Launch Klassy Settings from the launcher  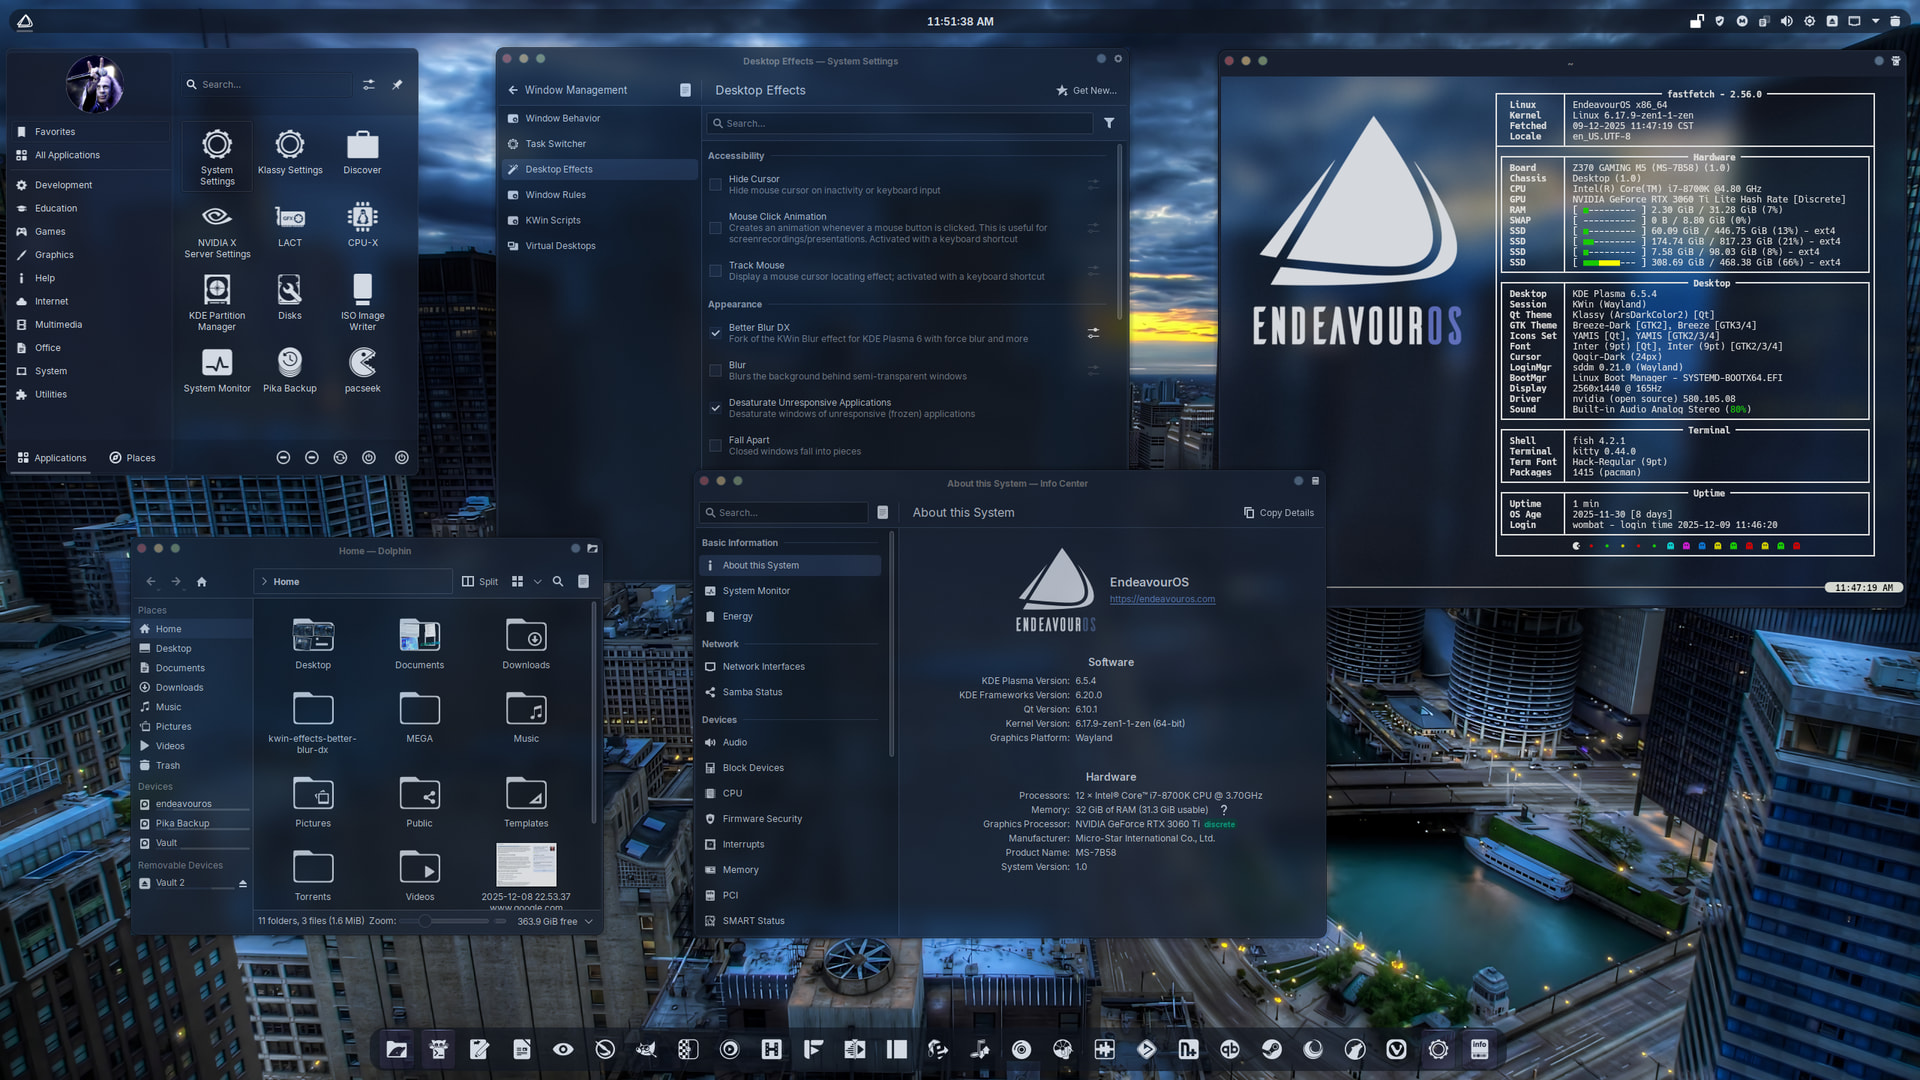pyautogui.click(x=290, y=152)
